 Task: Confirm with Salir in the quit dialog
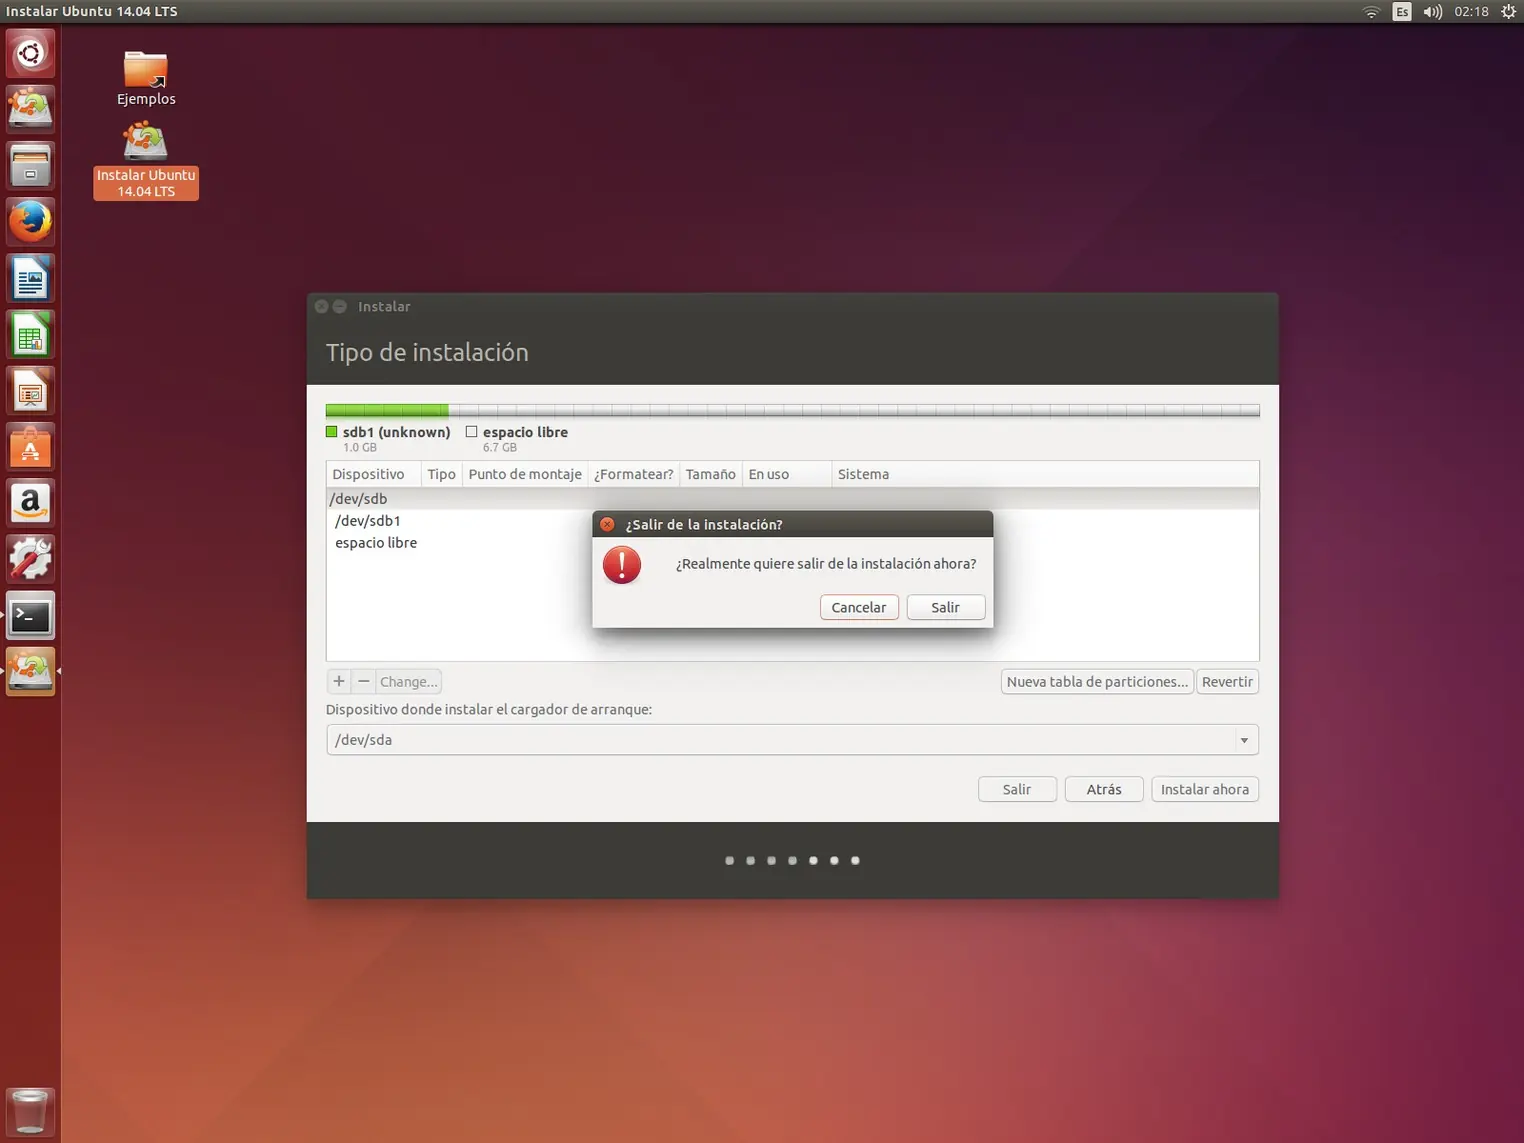[945, 607]
